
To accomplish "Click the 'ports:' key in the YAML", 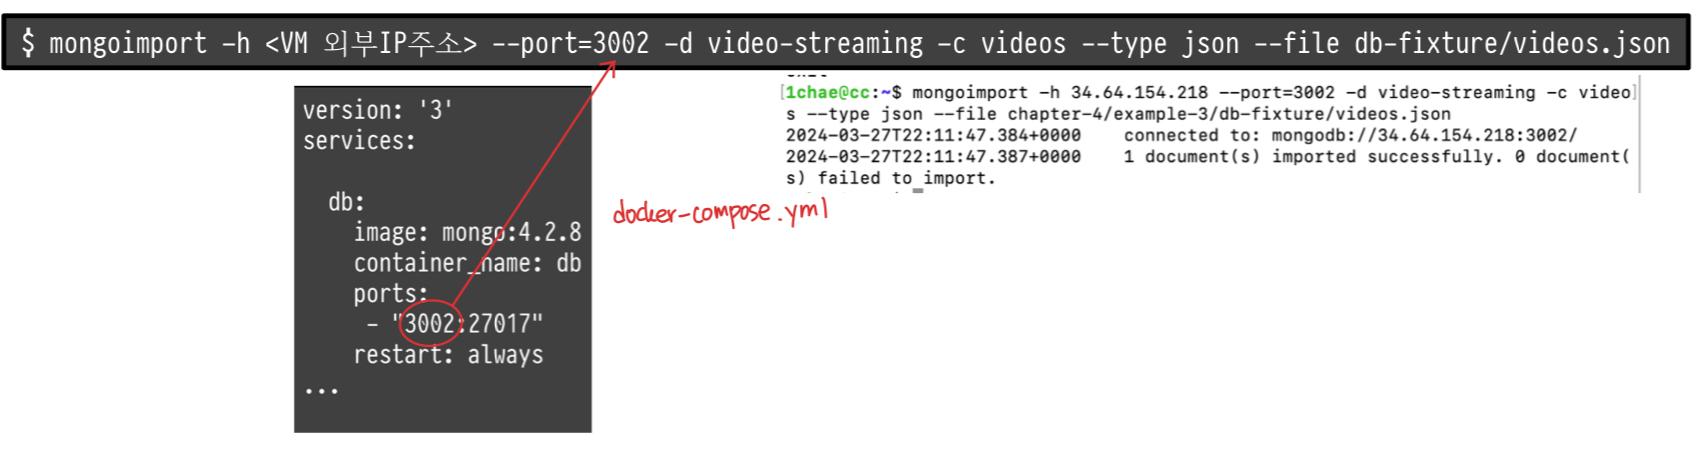I will (x=390, y=294).
